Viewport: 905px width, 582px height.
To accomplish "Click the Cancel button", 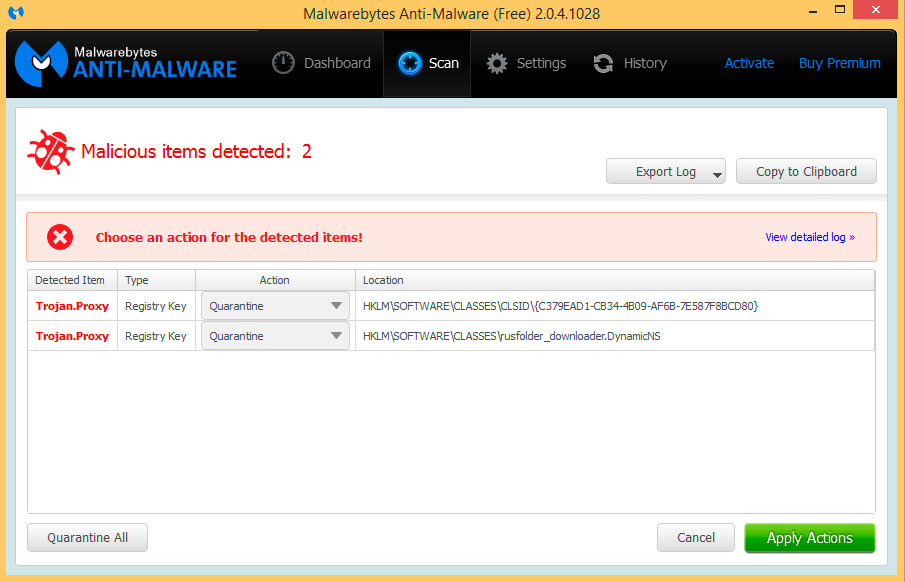I will pos(695,538).
